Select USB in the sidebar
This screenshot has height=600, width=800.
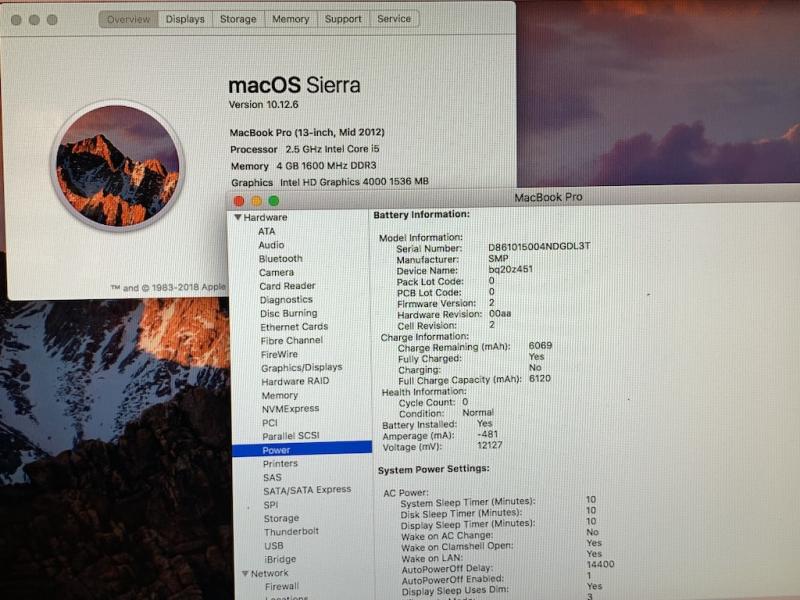coord(273,545)
